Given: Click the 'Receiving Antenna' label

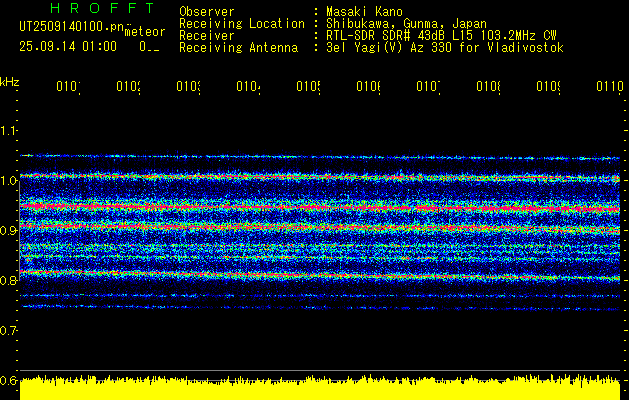Looking at the screenshot, I should 239,48.
